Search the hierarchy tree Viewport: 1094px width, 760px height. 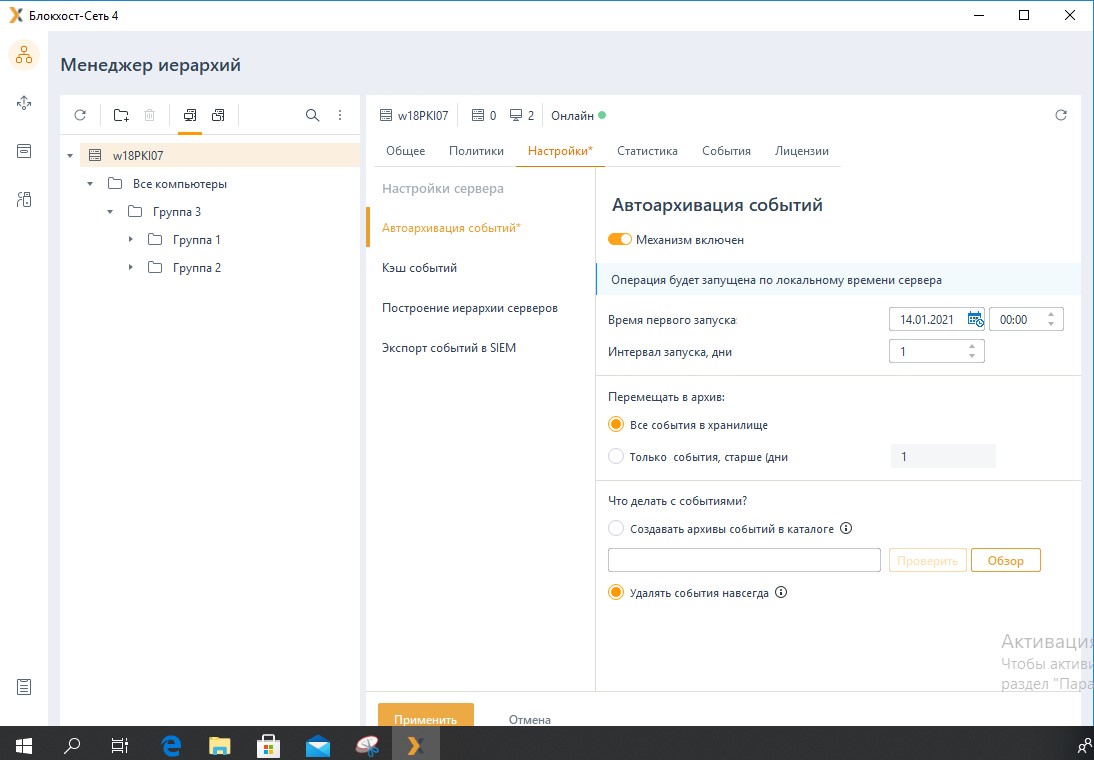coord(313,115)
